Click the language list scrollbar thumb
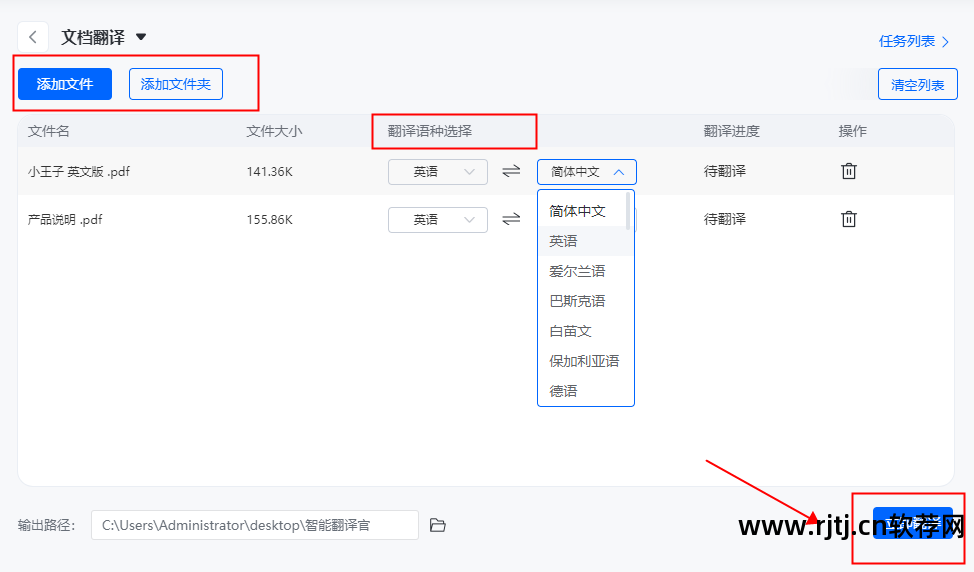Viewport: 974px width, 572px height. coord(628,211)
